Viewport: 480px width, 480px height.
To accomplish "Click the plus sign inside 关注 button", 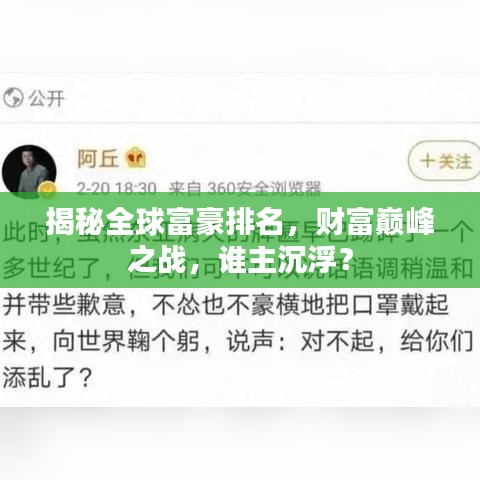I will (x=427, y=161).
